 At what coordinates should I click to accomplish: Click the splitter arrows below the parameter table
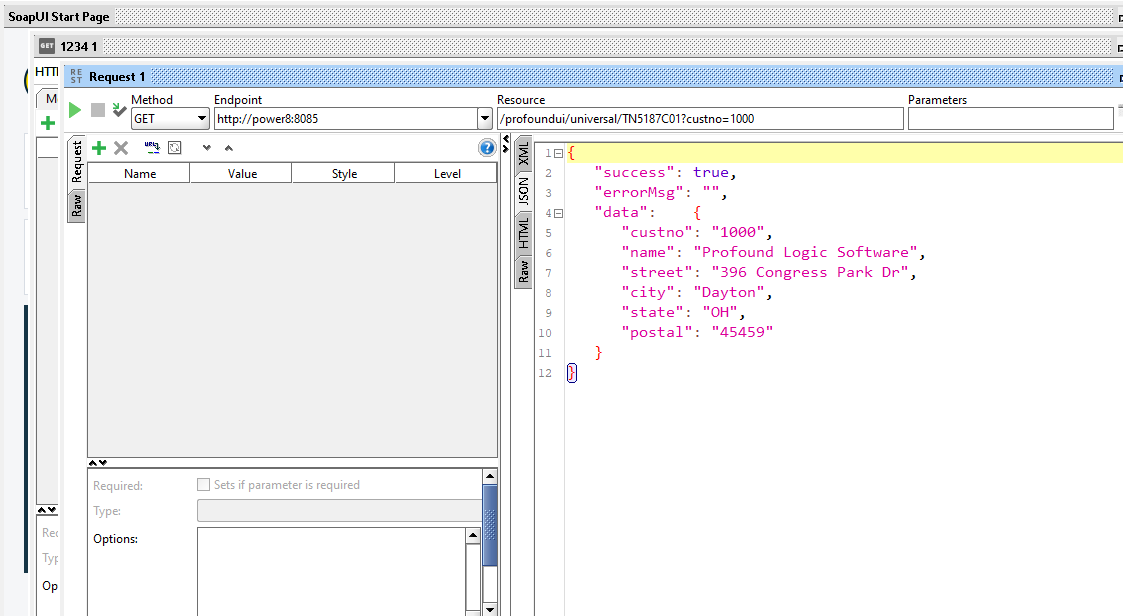point(97,463)
